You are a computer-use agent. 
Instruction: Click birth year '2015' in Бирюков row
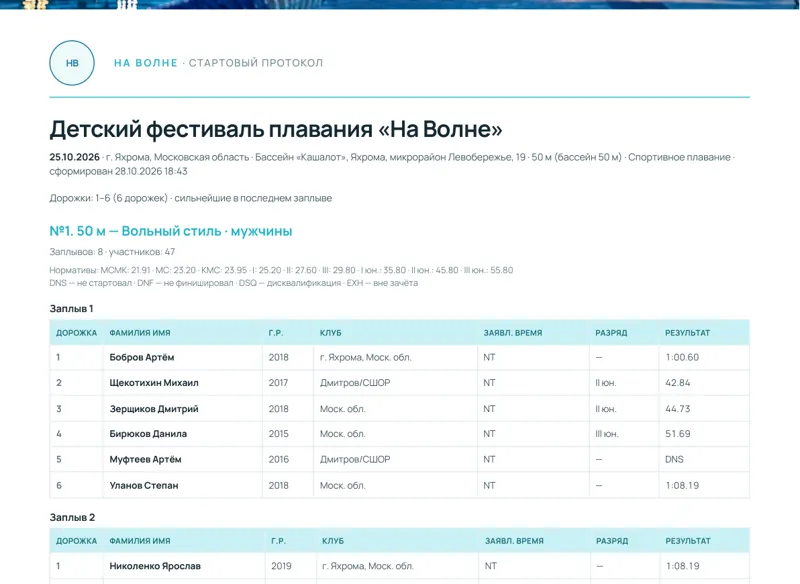pyautogui.click(x=279, y=434)
